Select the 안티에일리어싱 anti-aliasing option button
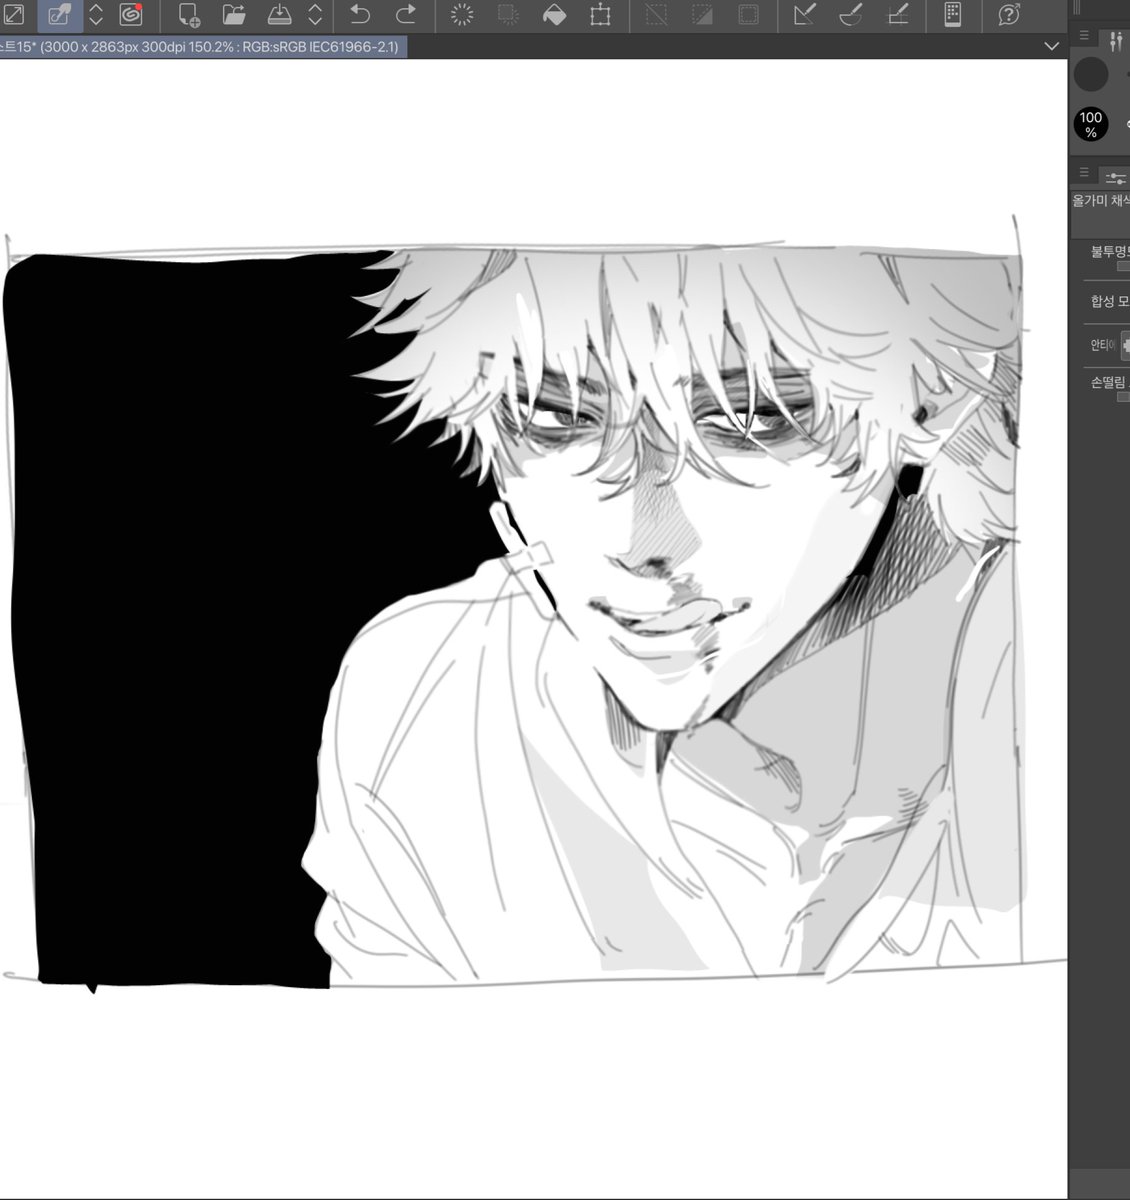The image size is (1130, 1200). 1125,346
